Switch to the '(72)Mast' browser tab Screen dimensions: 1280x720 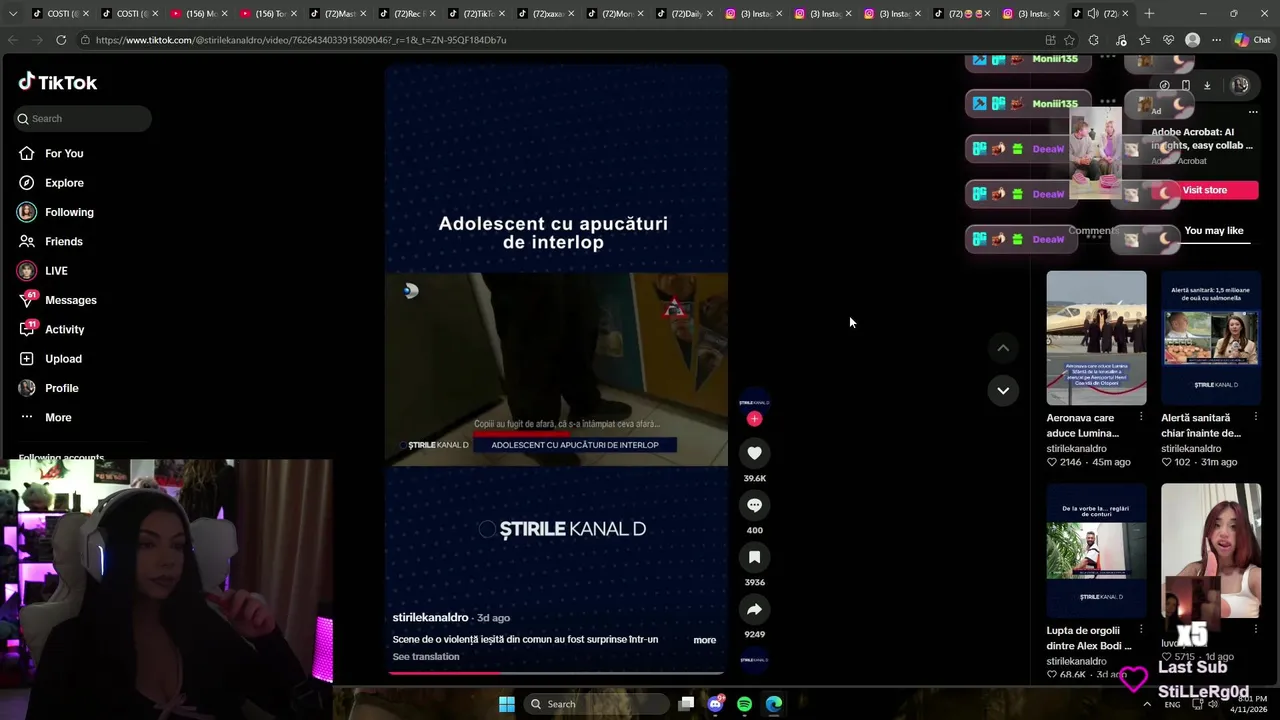pyautogui.click(x=338, y=14)
